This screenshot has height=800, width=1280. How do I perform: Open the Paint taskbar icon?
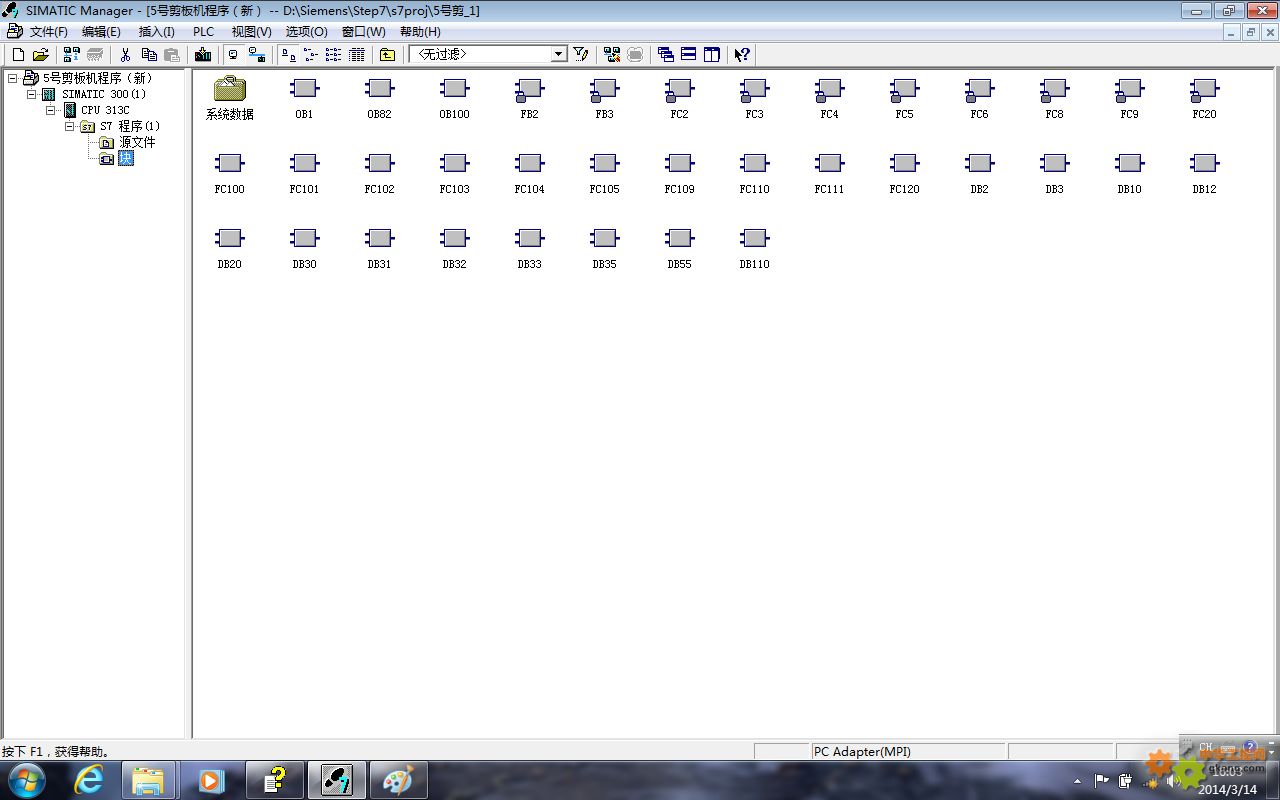[x=398, y=781]
